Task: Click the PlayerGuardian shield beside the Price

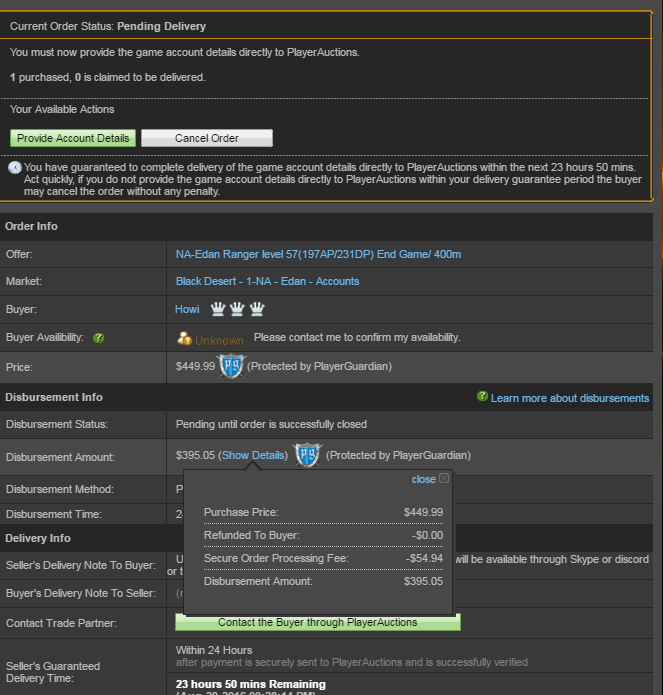Action: (231, 366)
